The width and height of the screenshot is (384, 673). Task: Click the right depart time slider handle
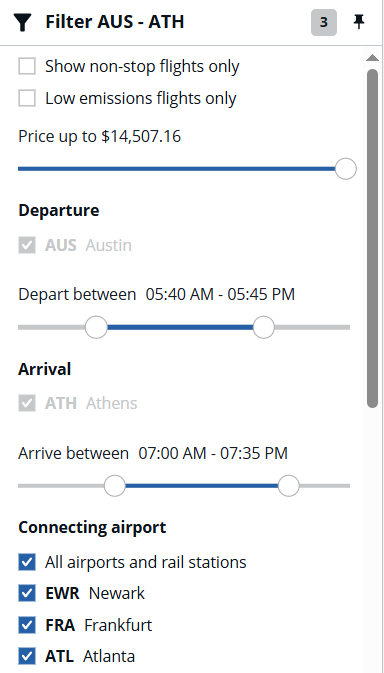point(263,327)
